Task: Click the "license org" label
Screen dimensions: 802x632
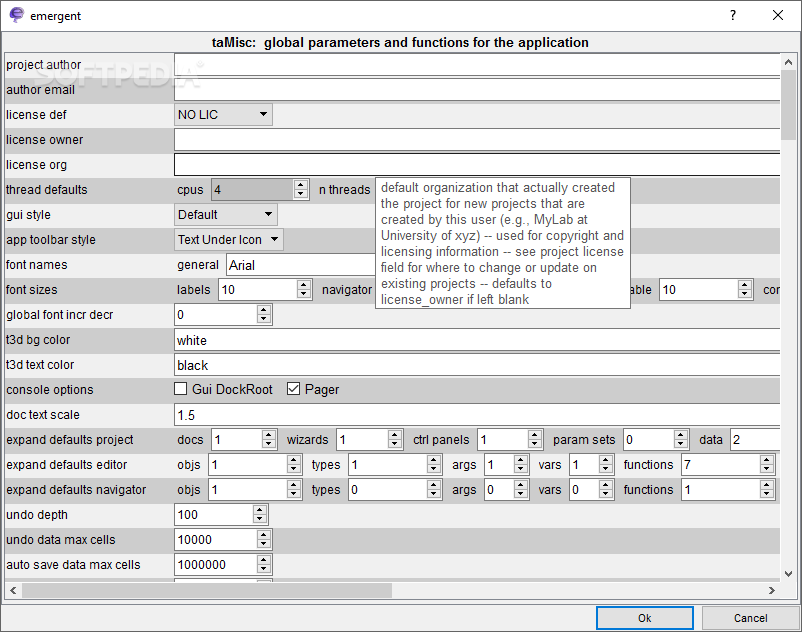Action: tap(36, 165)
